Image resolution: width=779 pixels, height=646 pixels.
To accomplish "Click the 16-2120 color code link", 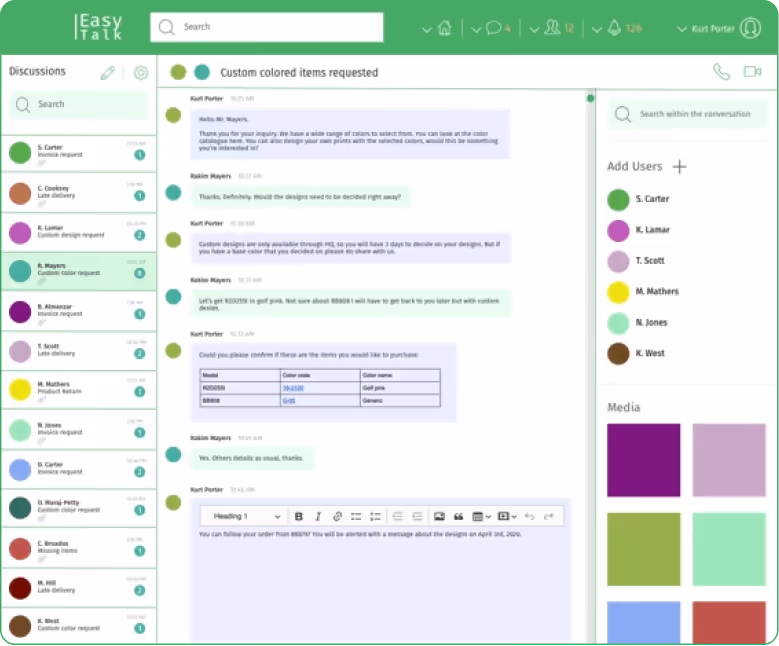I will (x=292, y=385).
